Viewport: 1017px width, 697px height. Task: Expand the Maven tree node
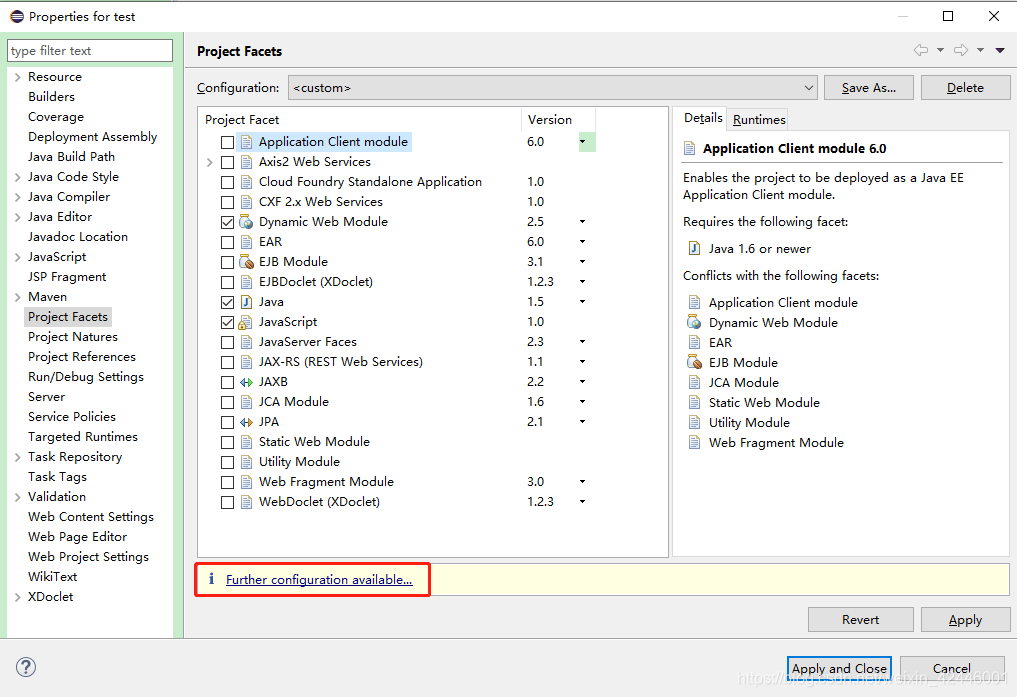click(x=18, y=297)
